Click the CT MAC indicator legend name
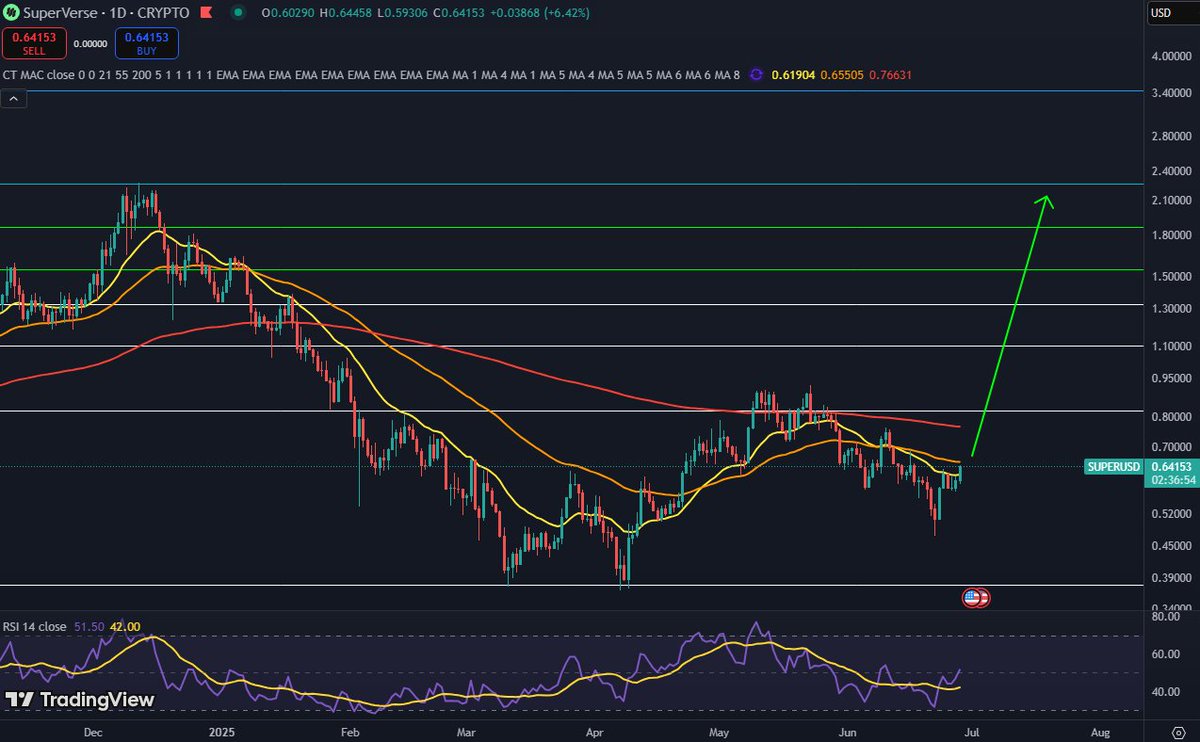Image resolution: width=1200 pixels, height=742 pixels. 41,75
